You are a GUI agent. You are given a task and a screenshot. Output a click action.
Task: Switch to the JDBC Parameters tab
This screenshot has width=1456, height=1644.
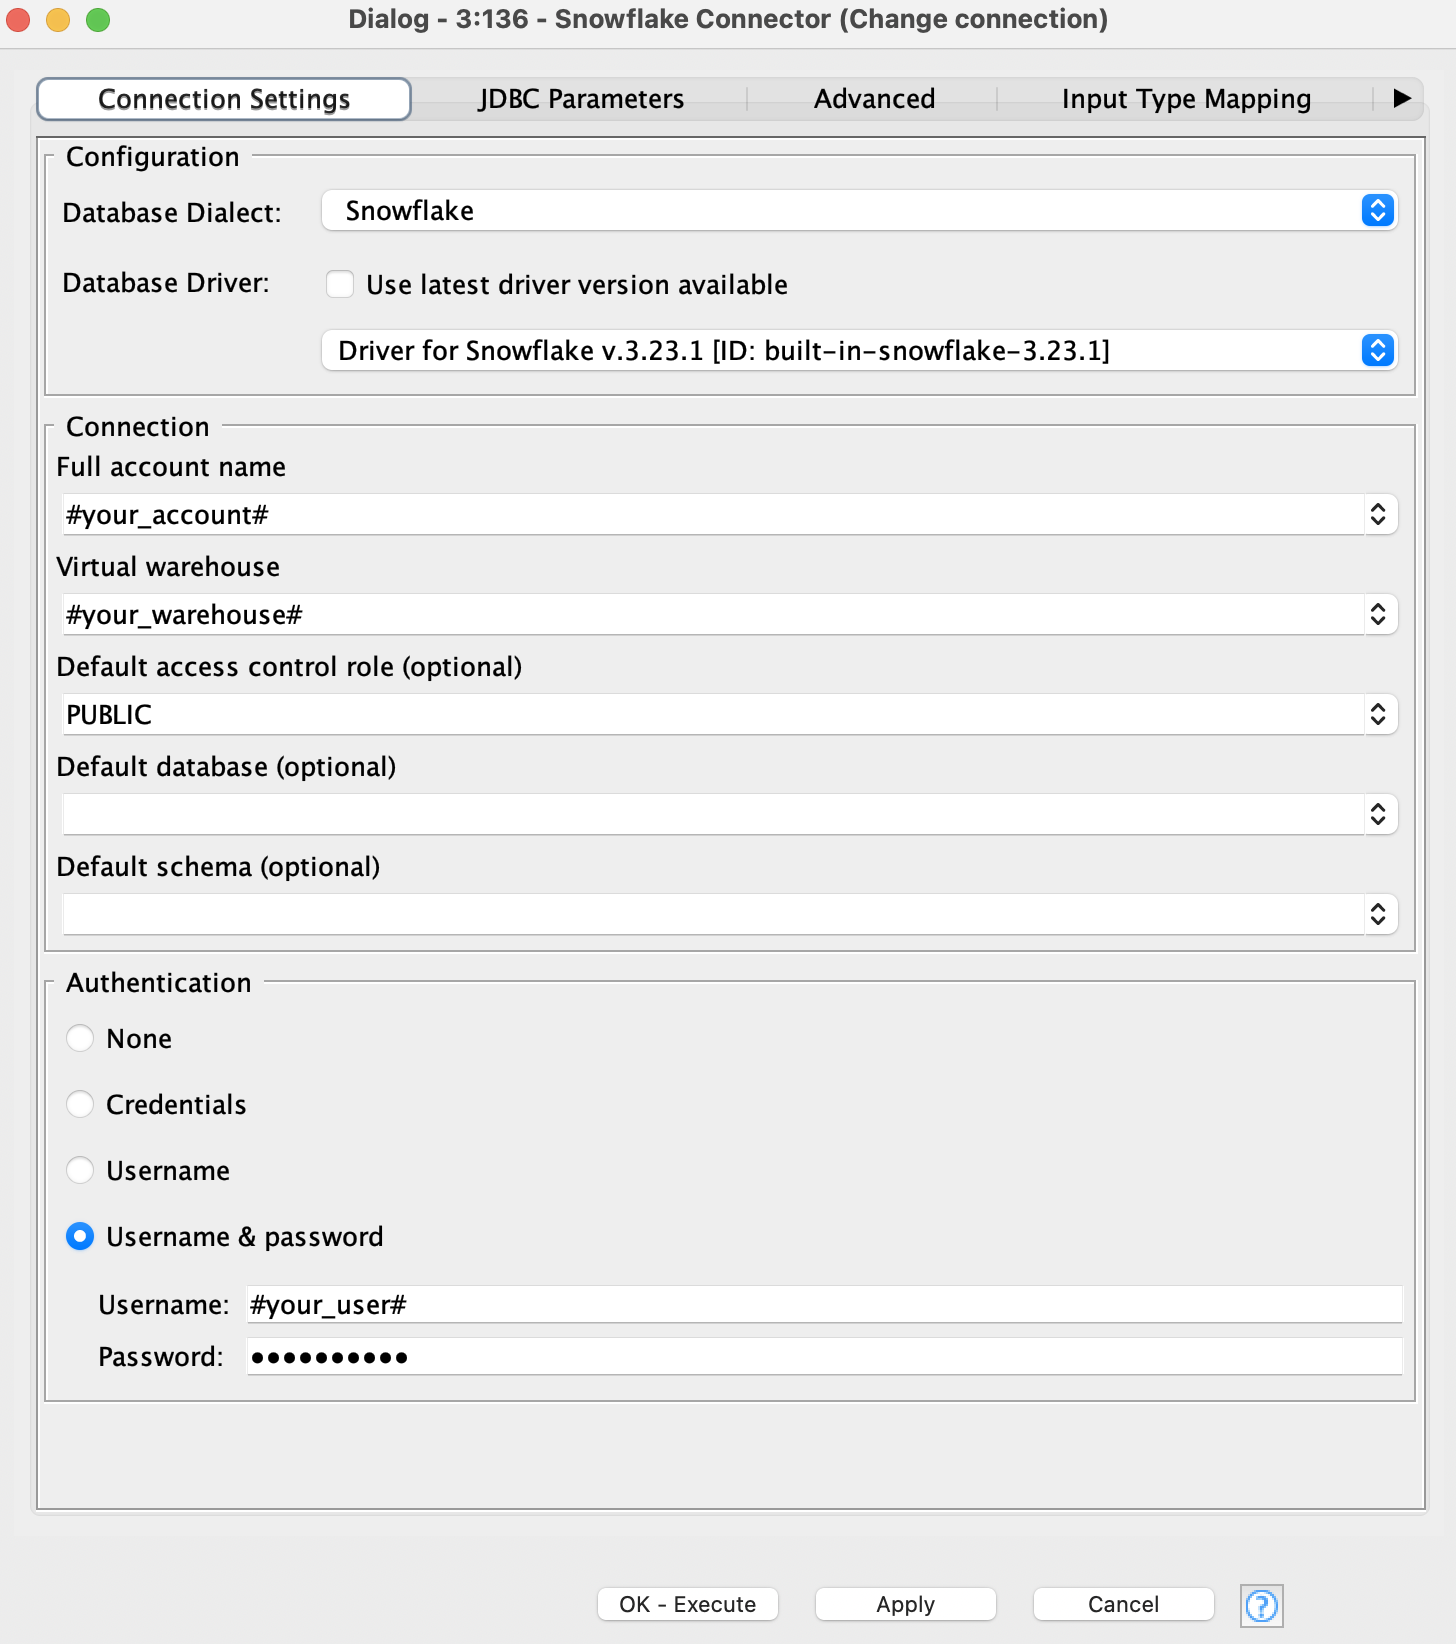(580, 99)
